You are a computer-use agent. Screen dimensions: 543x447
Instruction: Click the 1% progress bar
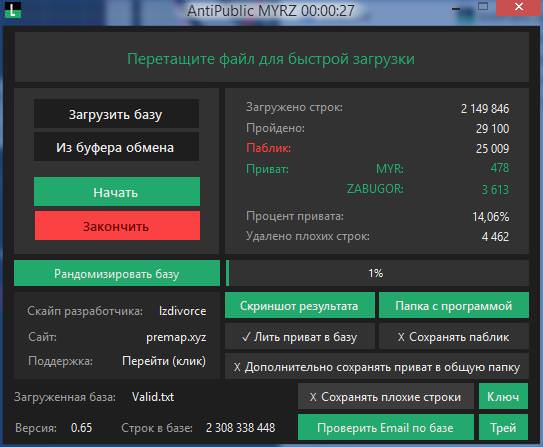tap(377, 273)
